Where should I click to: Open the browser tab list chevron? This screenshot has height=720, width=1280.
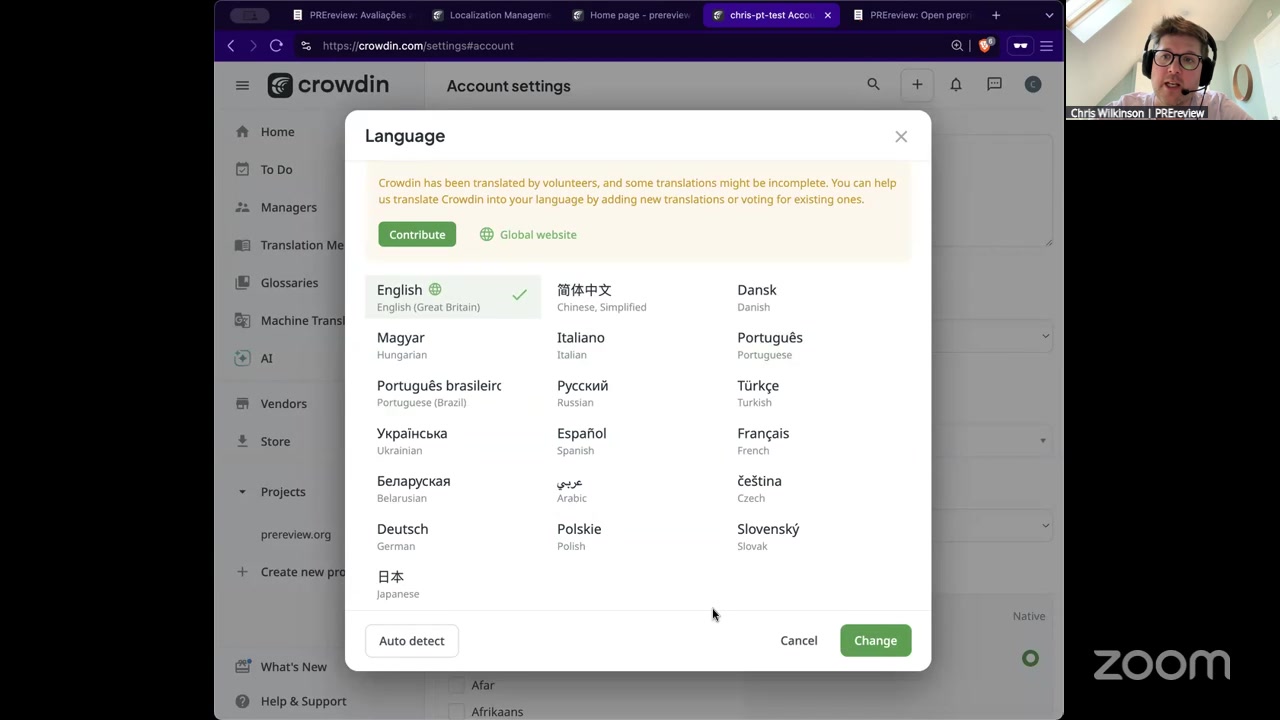pos(1049,15)
